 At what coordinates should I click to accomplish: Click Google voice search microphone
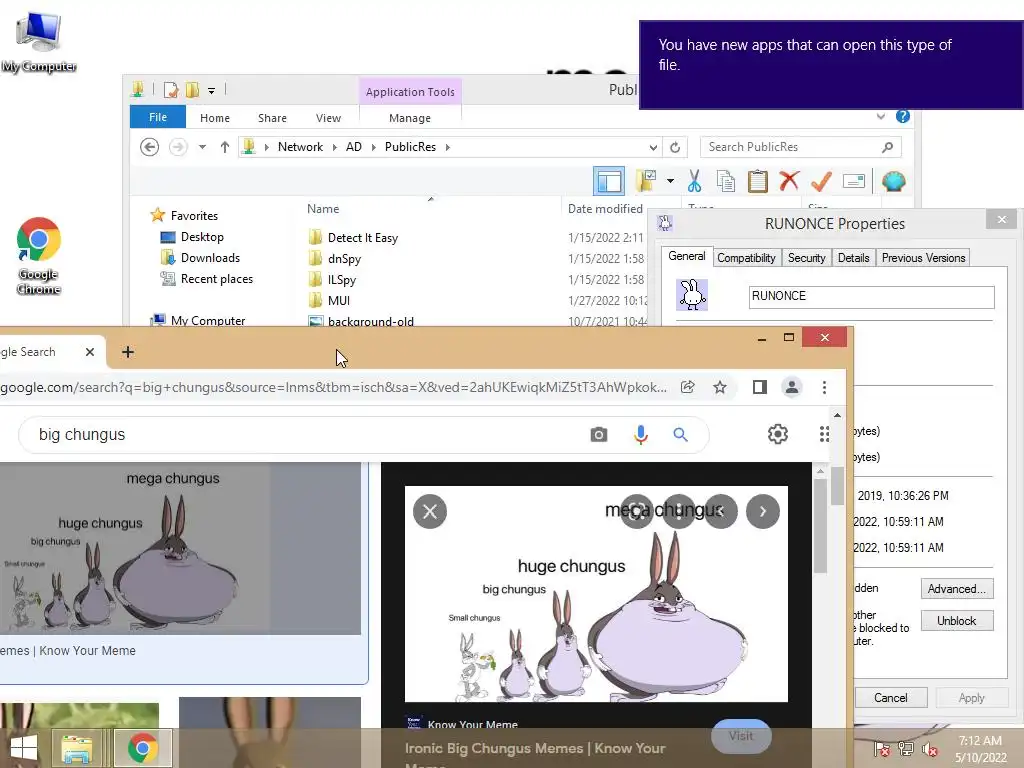coord(641,434)
